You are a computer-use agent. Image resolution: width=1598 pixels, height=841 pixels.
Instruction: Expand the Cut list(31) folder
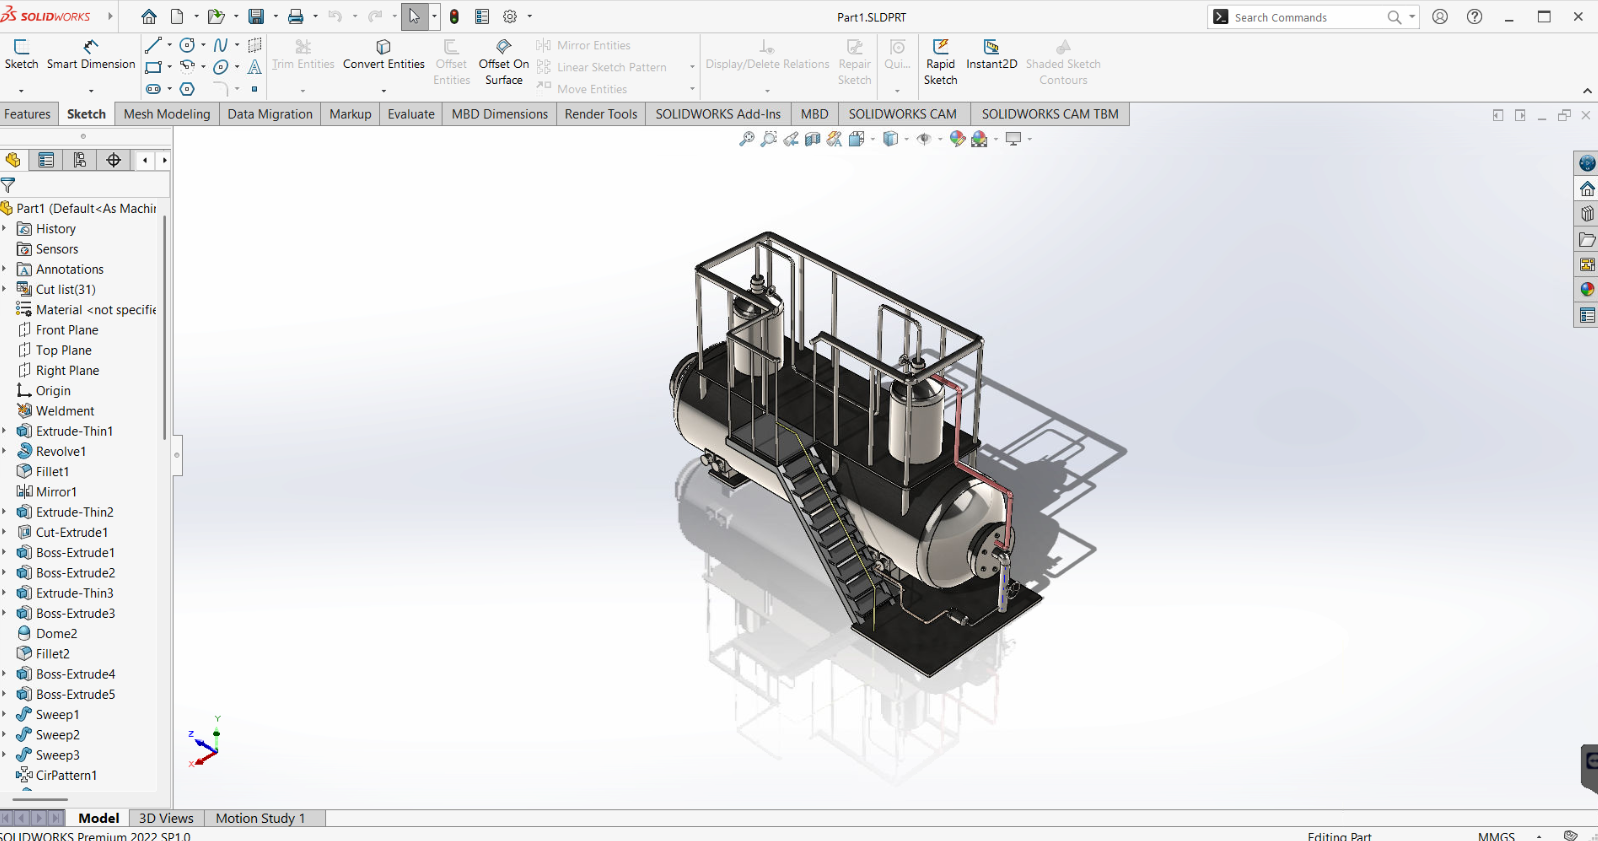click(4, 289)
